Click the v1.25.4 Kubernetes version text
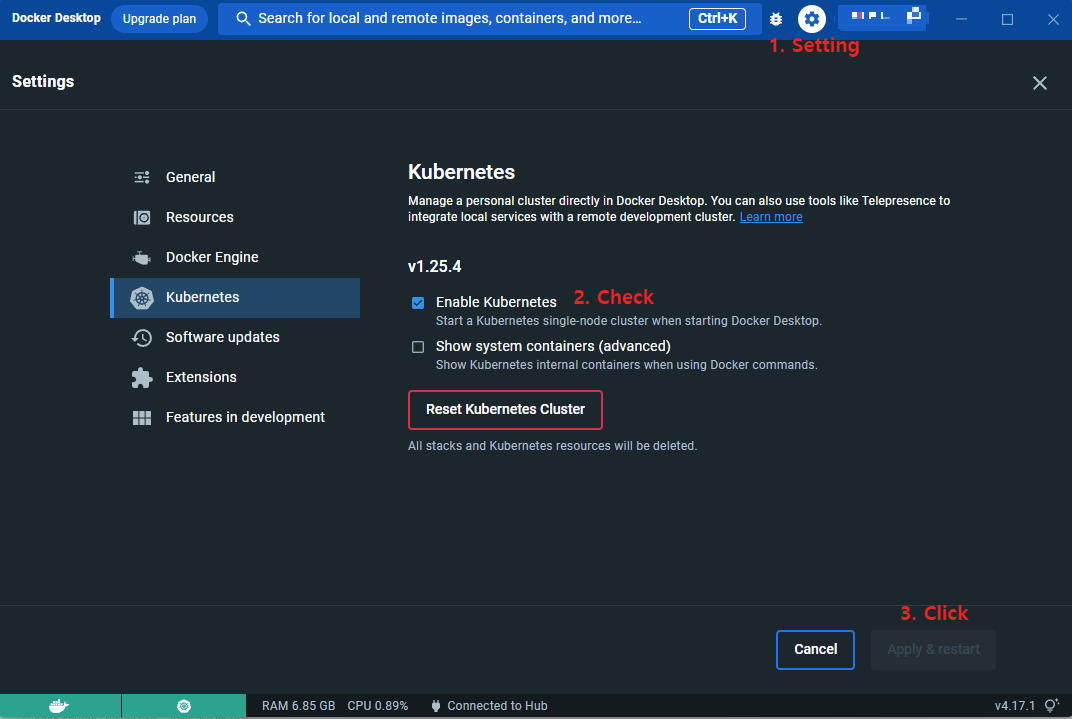 (435, 267)
